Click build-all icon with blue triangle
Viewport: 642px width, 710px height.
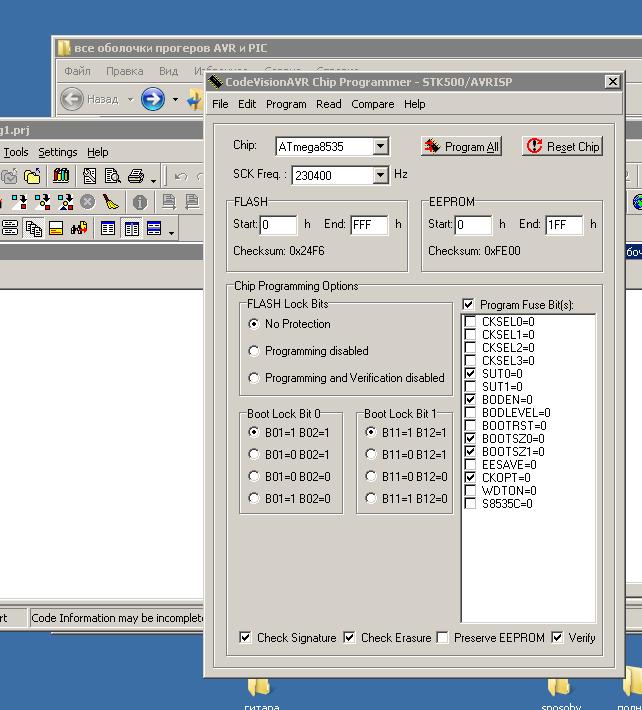coord(65,202)
